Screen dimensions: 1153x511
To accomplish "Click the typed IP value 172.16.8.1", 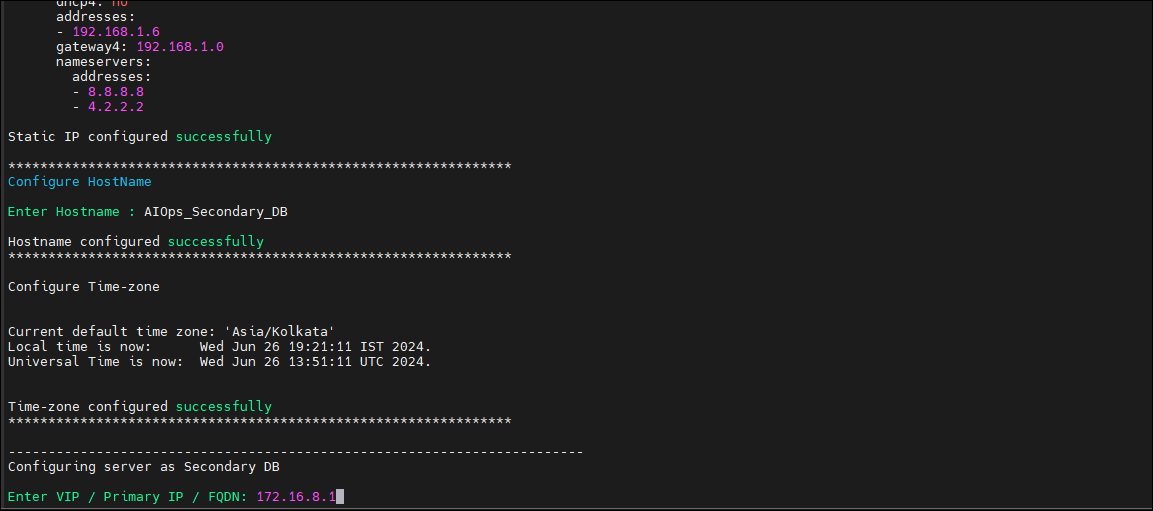I will click(296, 497).
